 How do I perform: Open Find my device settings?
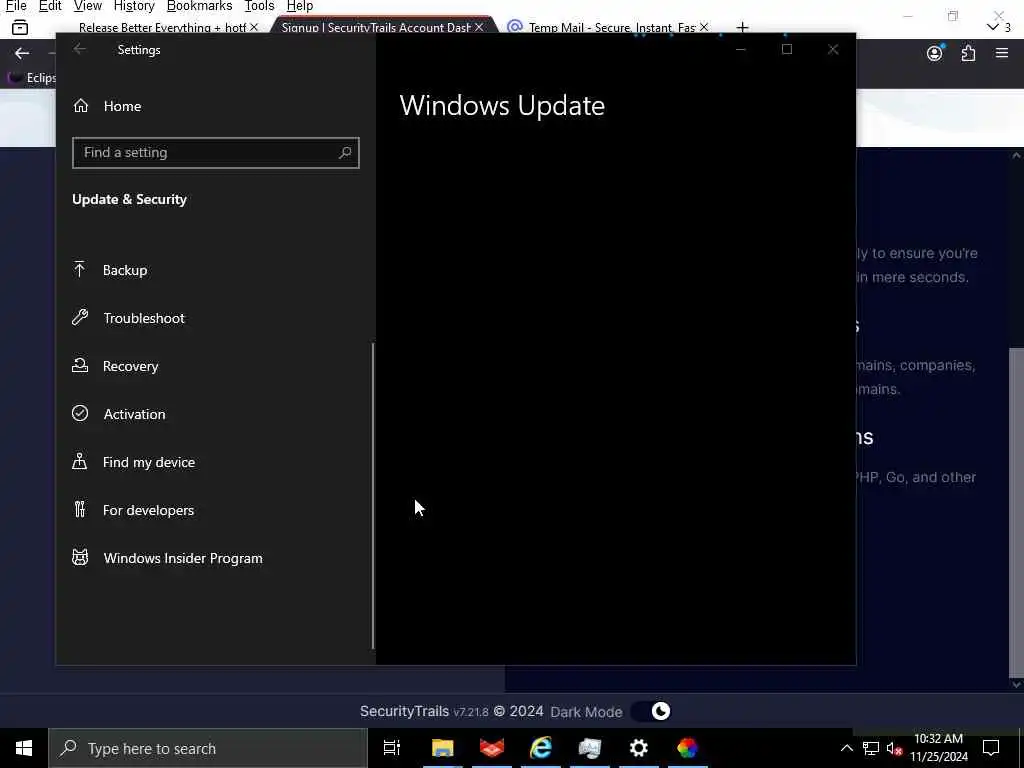click(x=148, y=462)
